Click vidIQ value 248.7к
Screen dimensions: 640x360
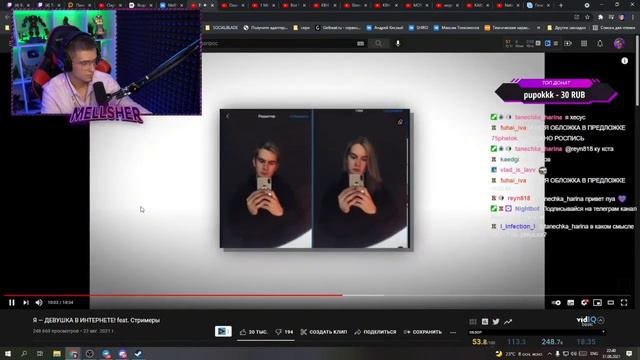point(552,342)
